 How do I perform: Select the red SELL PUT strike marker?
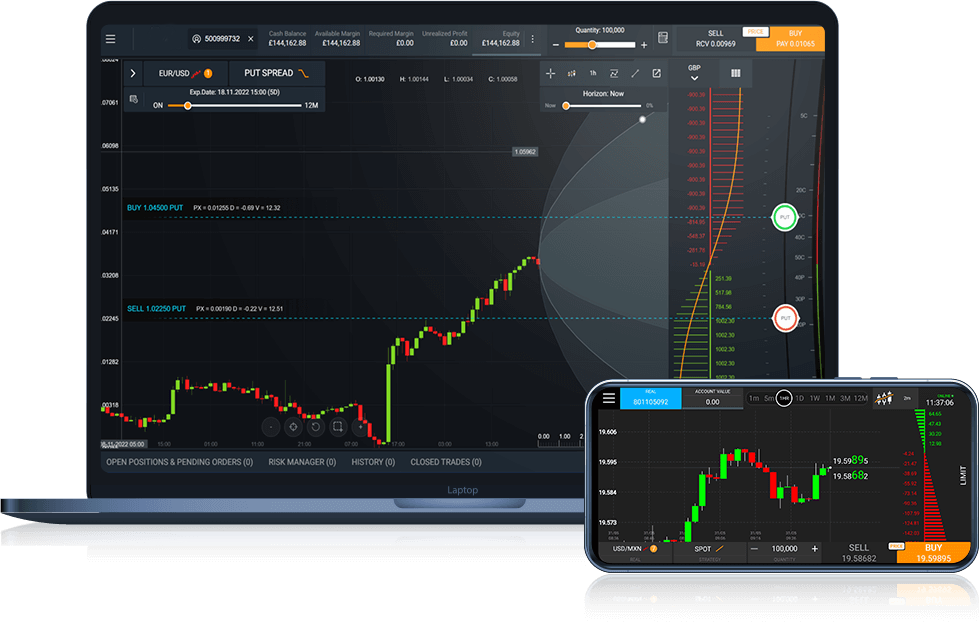(785, 318)
